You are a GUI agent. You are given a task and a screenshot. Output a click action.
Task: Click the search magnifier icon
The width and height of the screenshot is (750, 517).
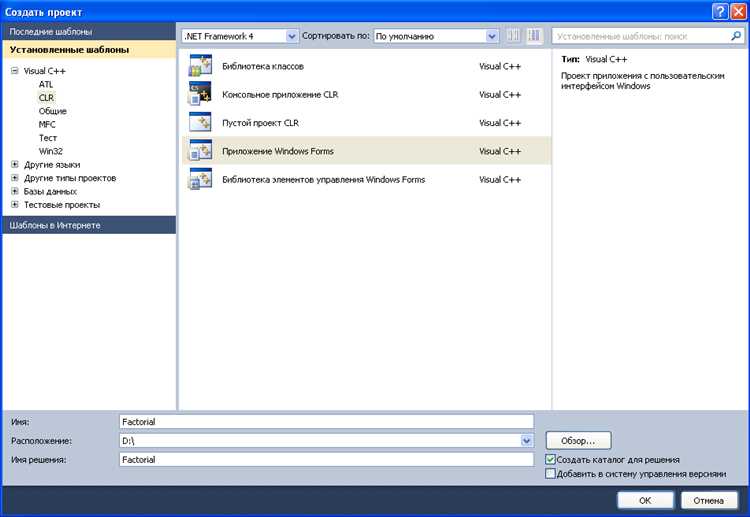coord(736,36)
